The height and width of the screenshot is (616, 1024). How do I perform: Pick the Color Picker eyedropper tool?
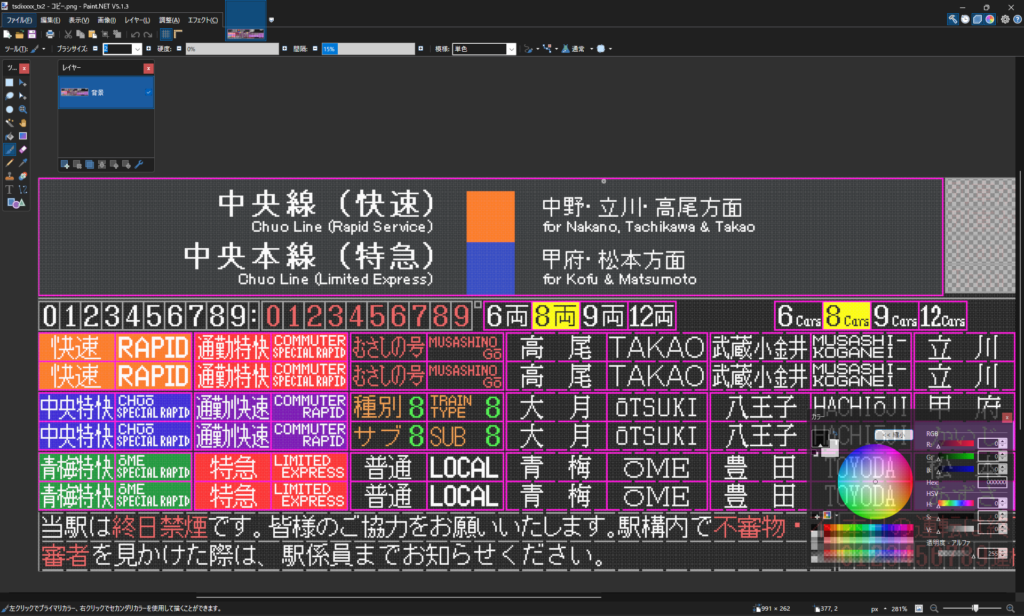(x=22, y=162)
